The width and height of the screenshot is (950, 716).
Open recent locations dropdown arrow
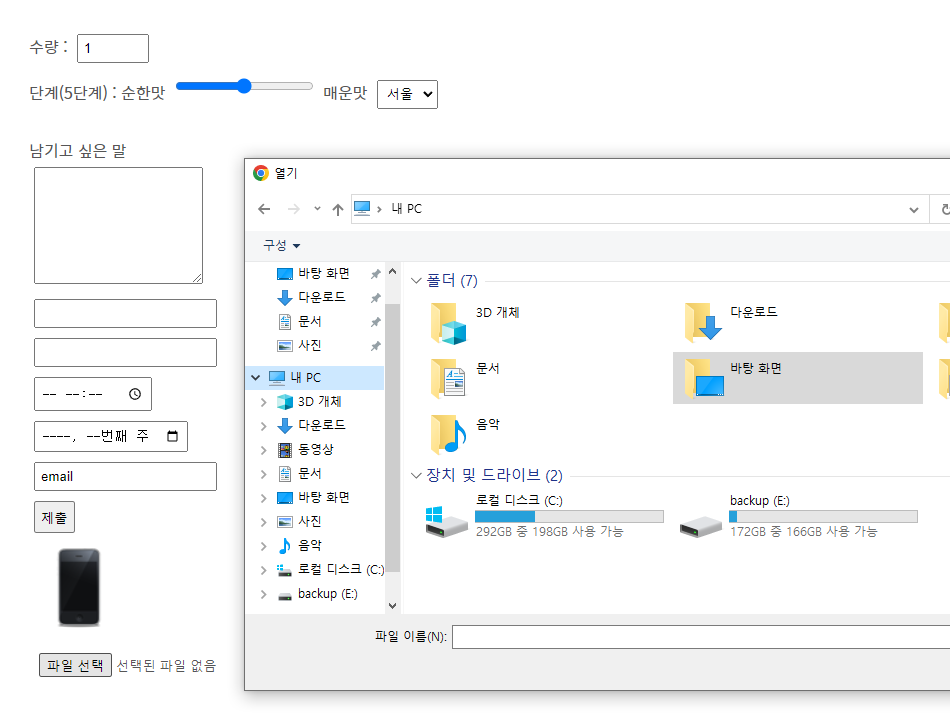coord(317,209)
